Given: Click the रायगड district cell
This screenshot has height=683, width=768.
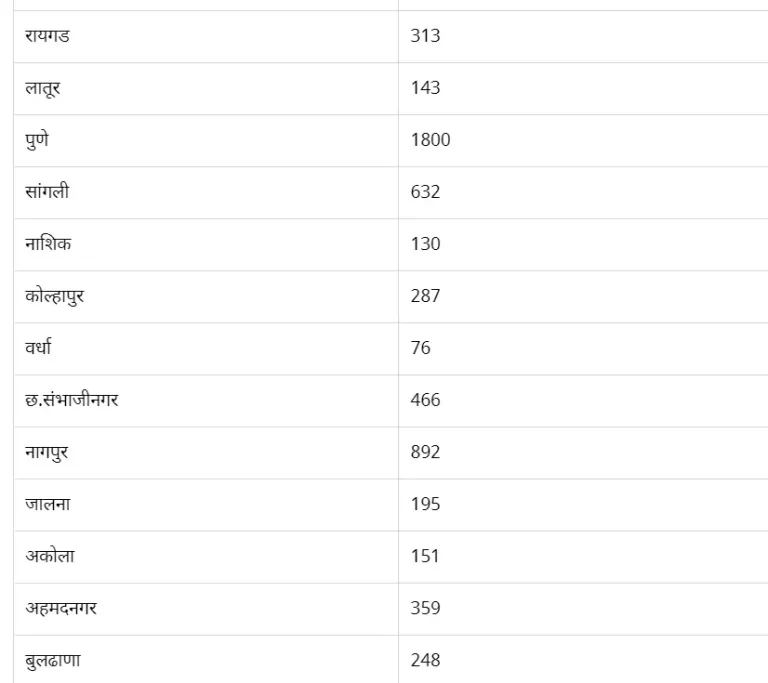Looking at the screenshot, I should tap(47, 36).
